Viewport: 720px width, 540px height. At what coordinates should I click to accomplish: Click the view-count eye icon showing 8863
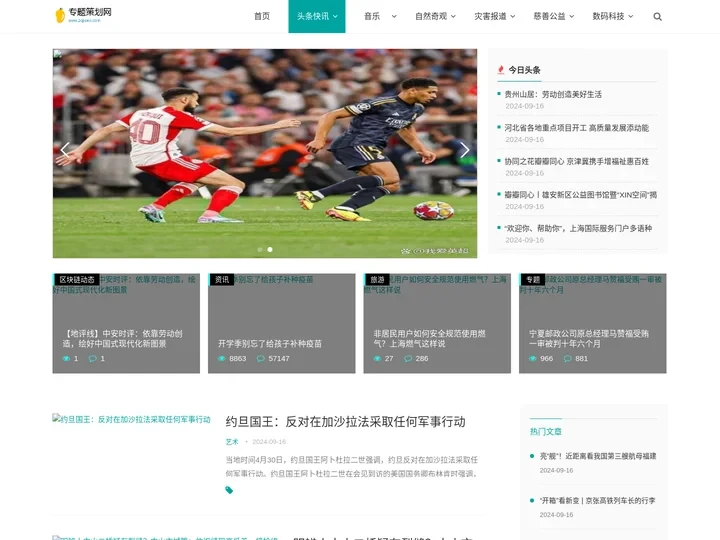(222, 359)
